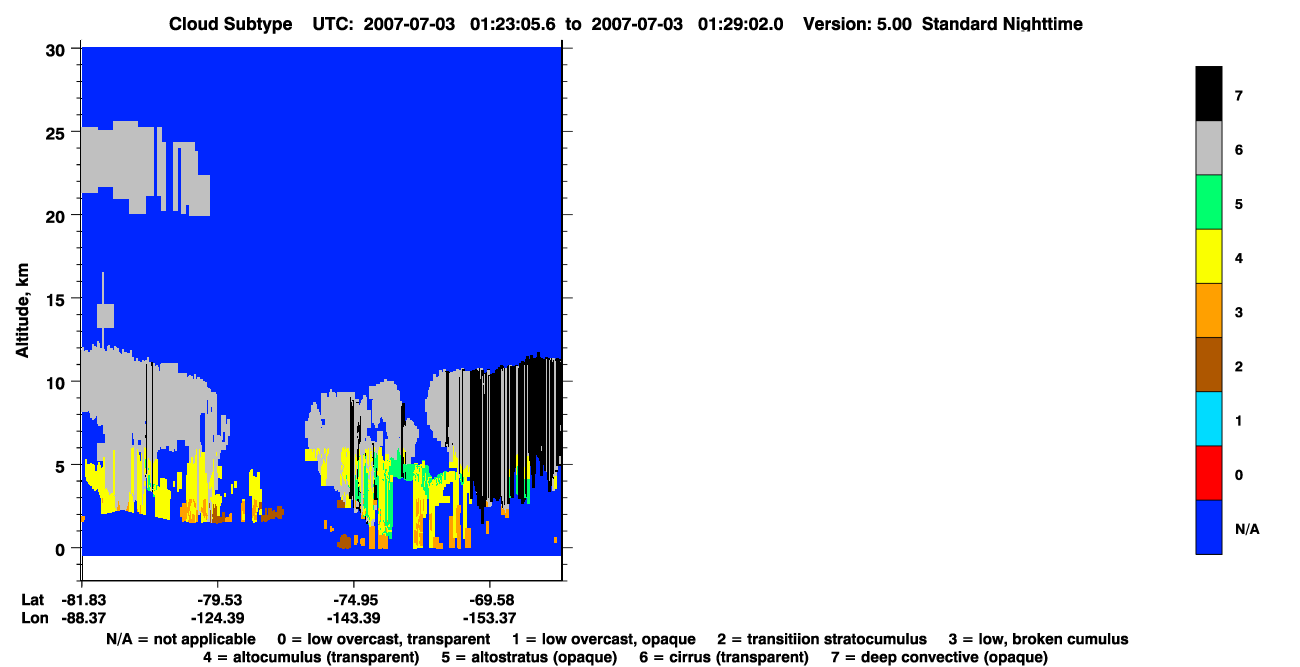Click legend text '4 = altocumulus (transparent)'
Viewport: 1300px width, 667px height.
click(x=311, y=658)
